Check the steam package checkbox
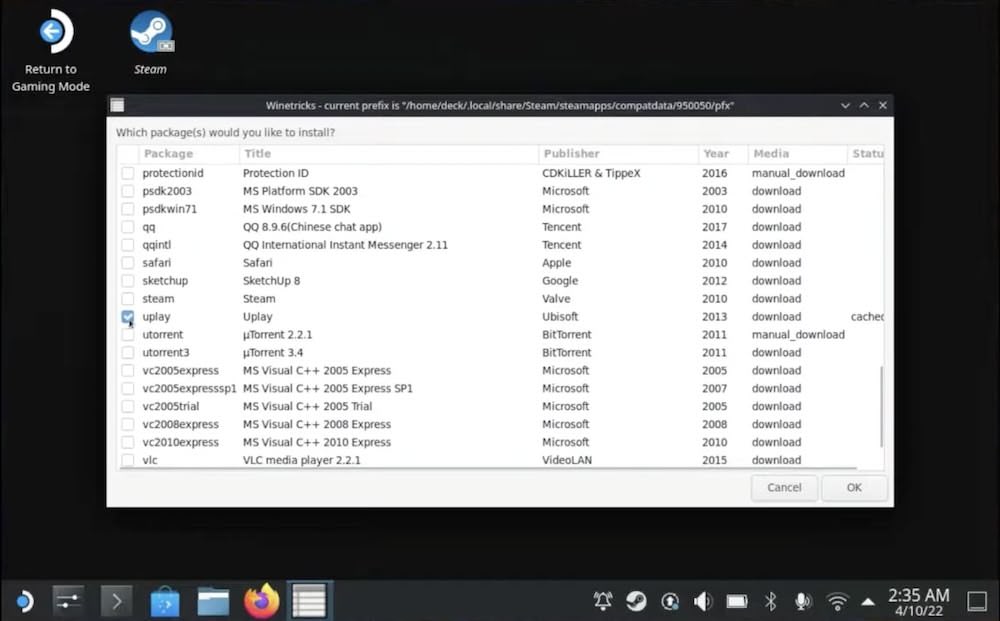Viewport: 1000px width, 621px height. 128,298
